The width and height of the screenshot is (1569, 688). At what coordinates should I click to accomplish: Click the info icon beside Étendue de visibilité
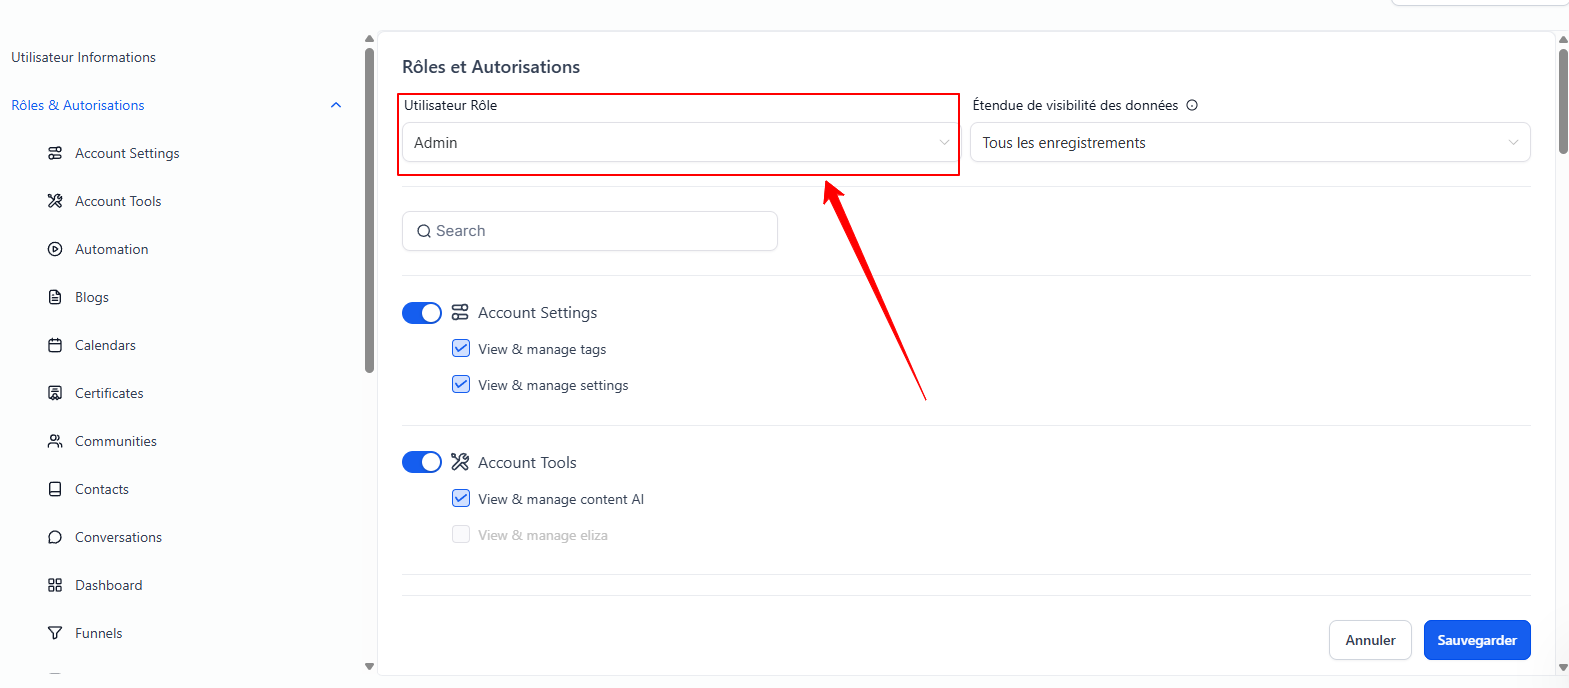pyautogui.click(x=1192, y=105)
